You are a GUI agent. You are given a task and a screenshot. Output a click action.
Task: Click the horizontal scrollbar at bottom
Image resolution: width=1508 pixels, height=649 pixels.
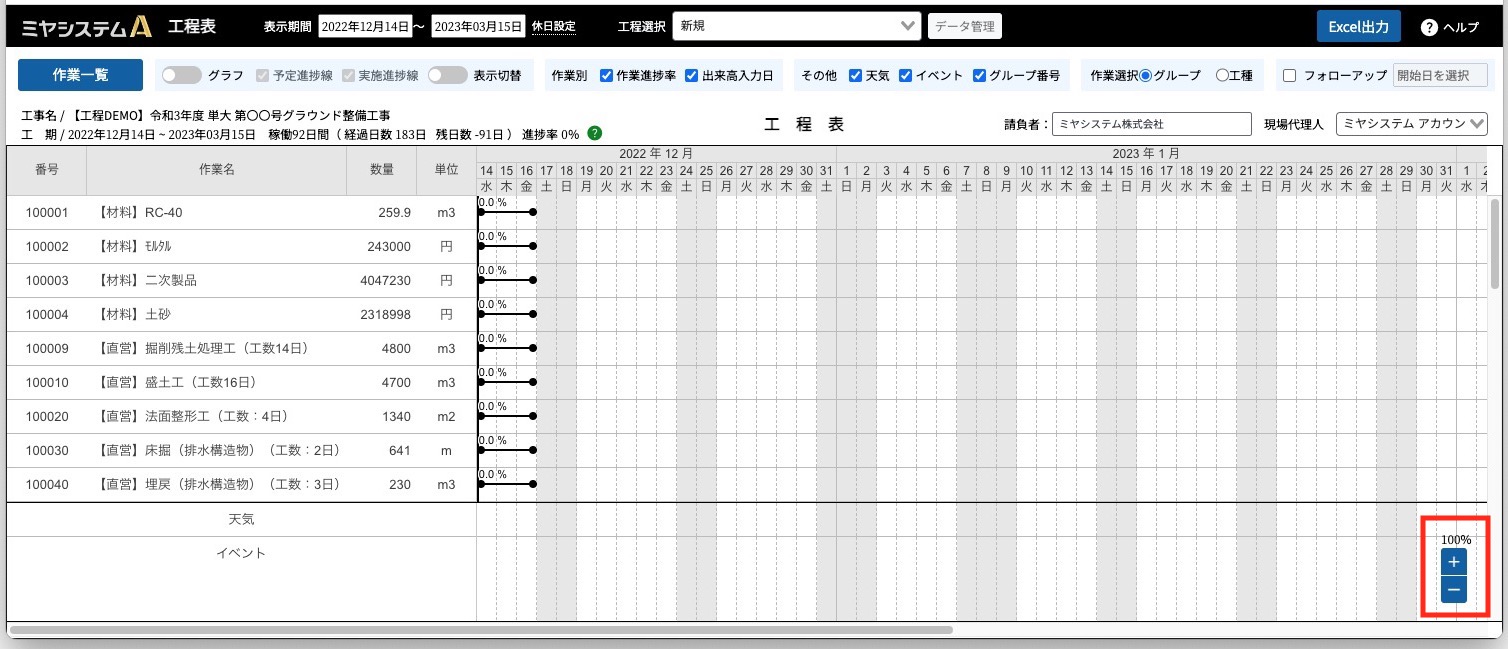tap(481, 630)
